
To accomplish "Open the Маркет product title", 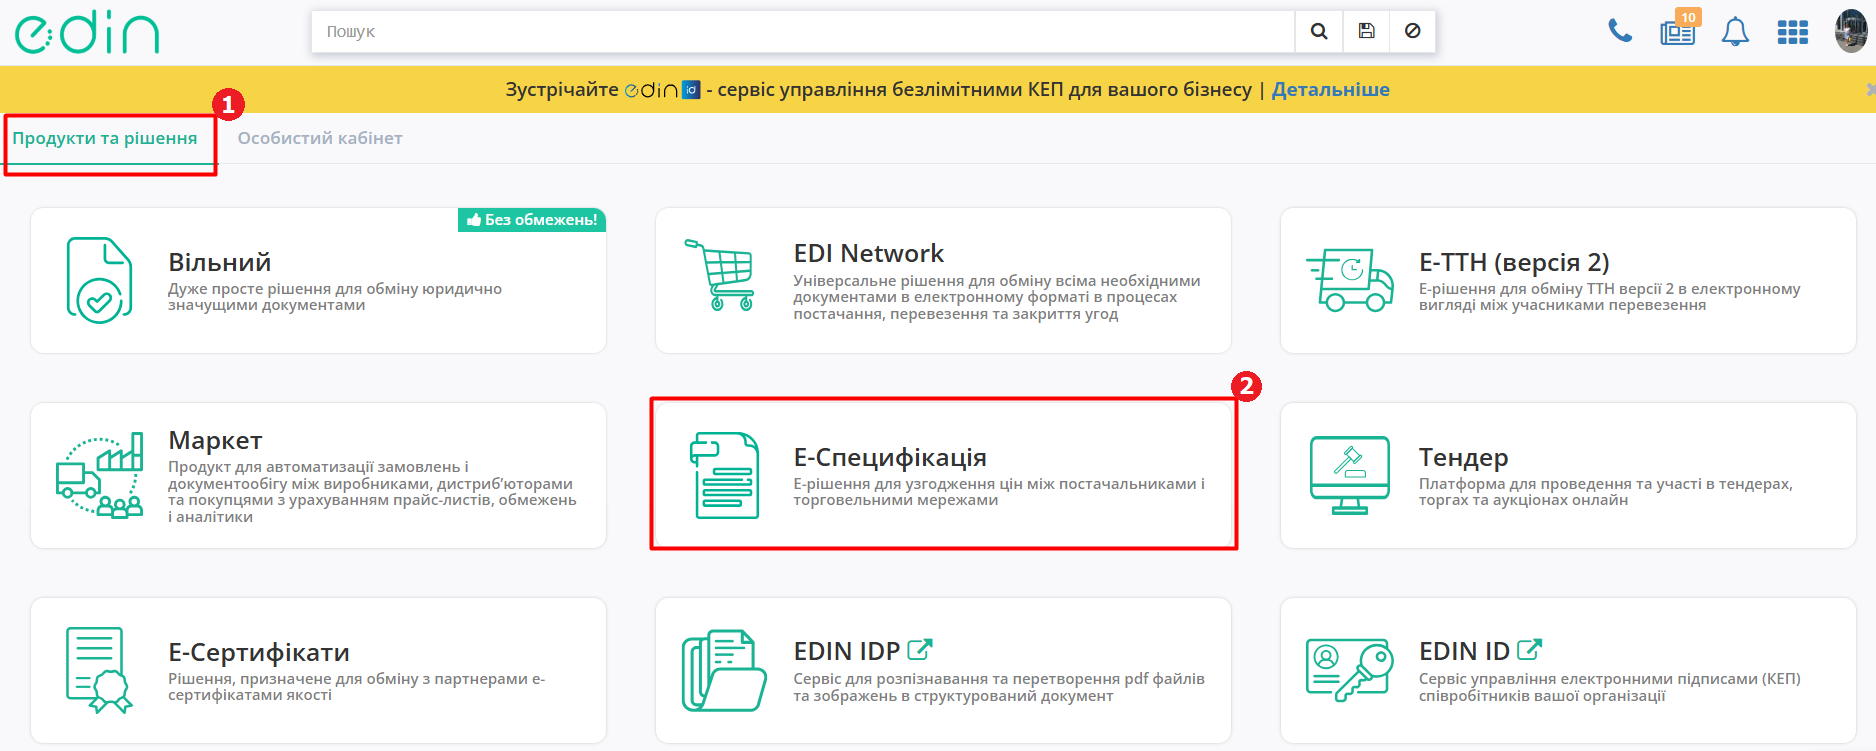I will click(215, 440).
